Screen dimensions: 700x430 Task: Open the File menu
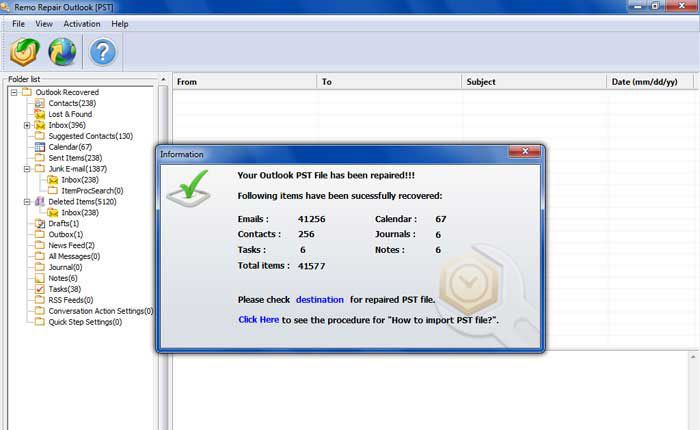18,23
